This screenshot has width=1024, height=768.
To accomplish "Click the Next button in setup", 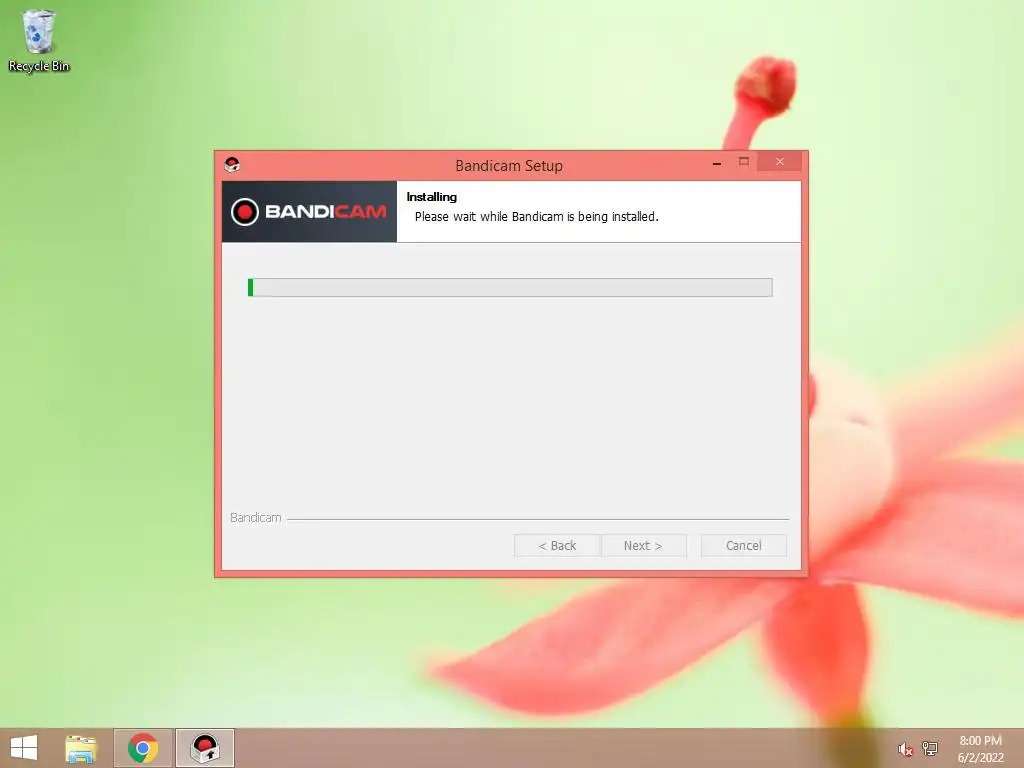I will coord(643,545).
